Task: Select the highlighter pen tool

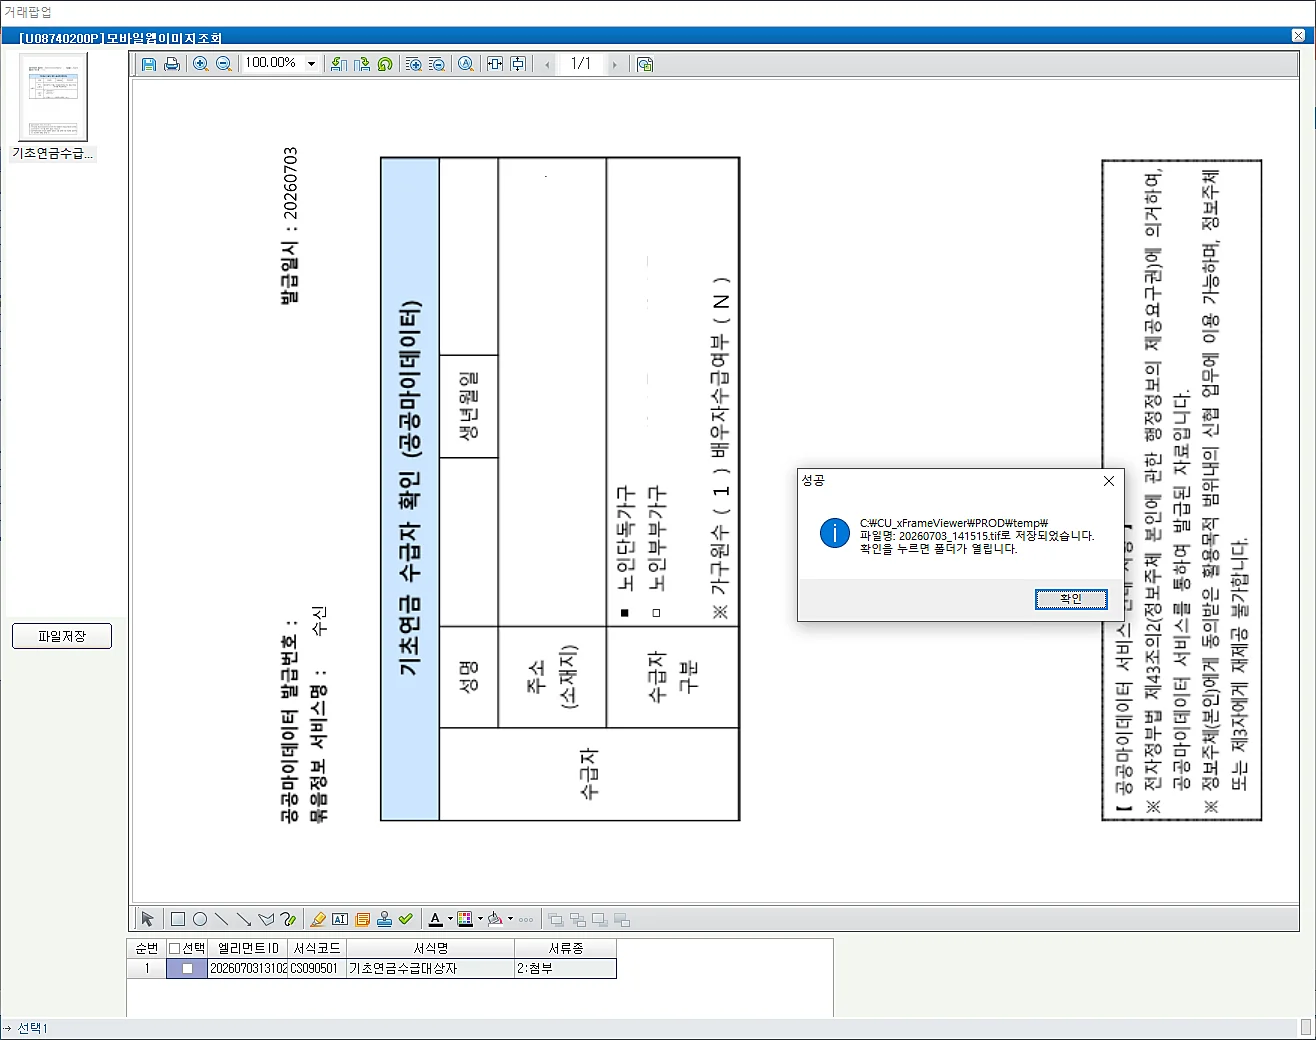Action: pos(318,919)
